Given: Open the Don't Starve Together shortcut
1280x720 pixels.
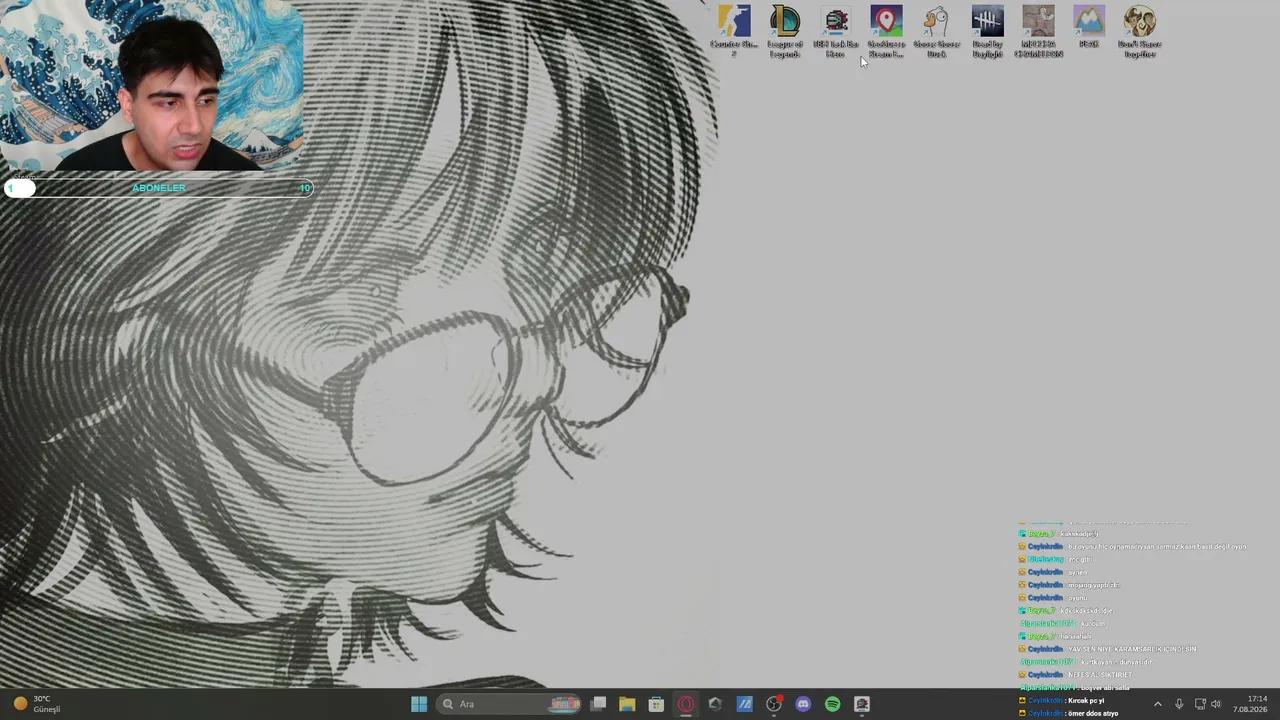Looking at the screenshot, I should [x=1139, y=31].
